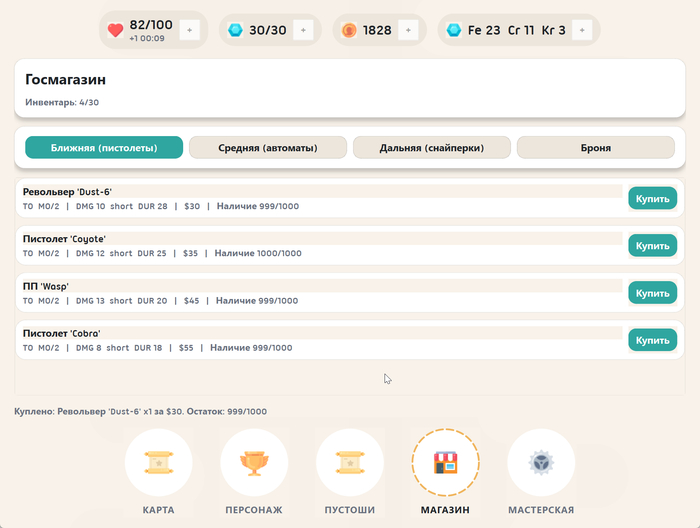
Task: Select the Ближняя (пистолеты) tab
Action: 104,148
